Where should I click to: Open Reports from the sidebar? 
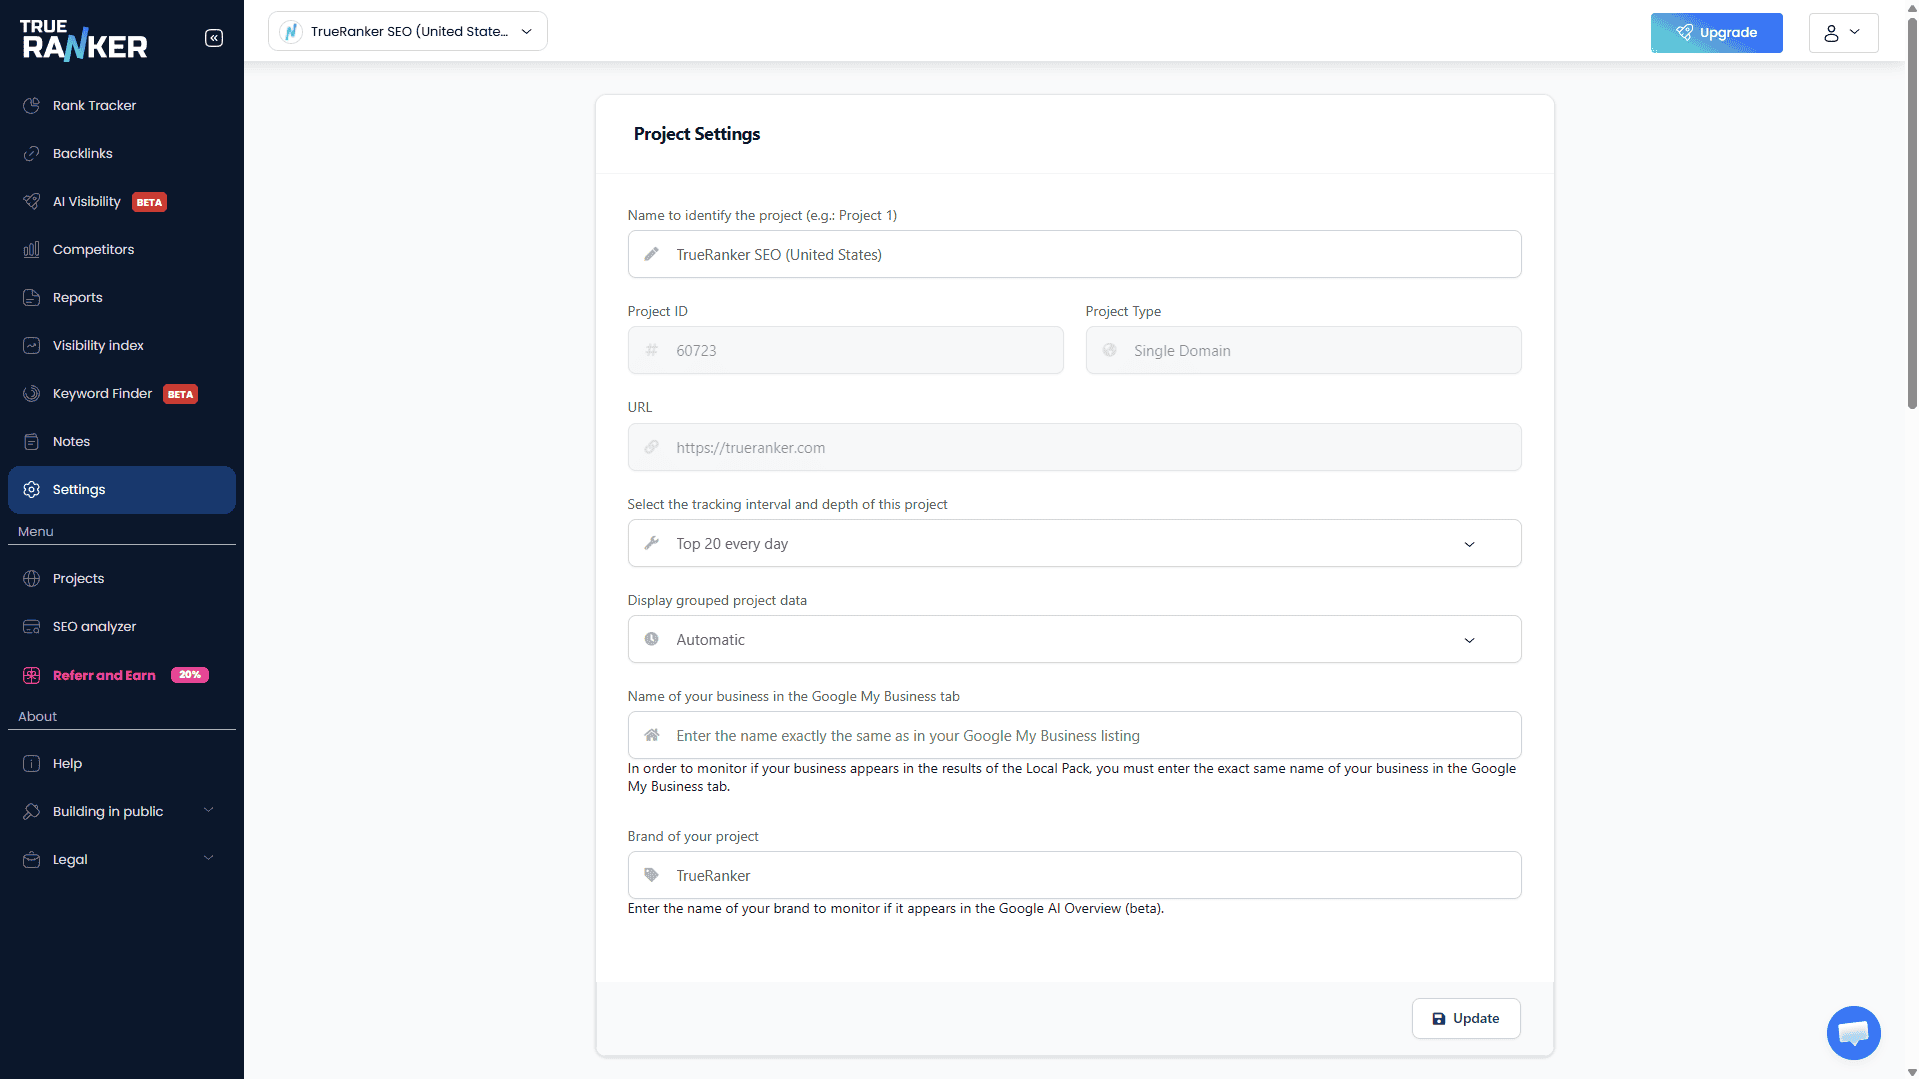pos(78,298)
